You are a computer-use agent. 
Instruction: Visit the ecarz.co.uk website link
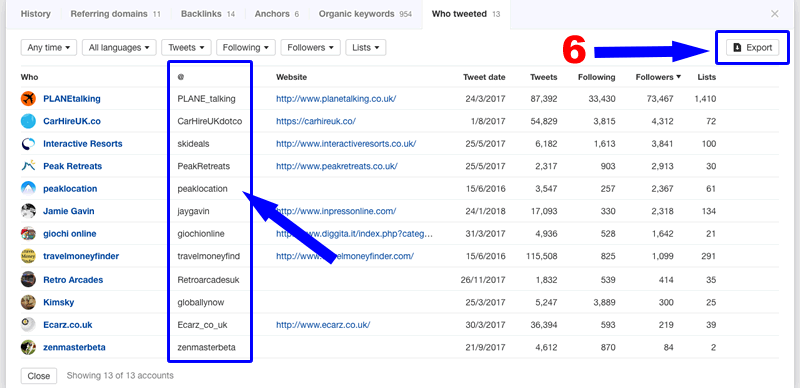tap(323, 325)
